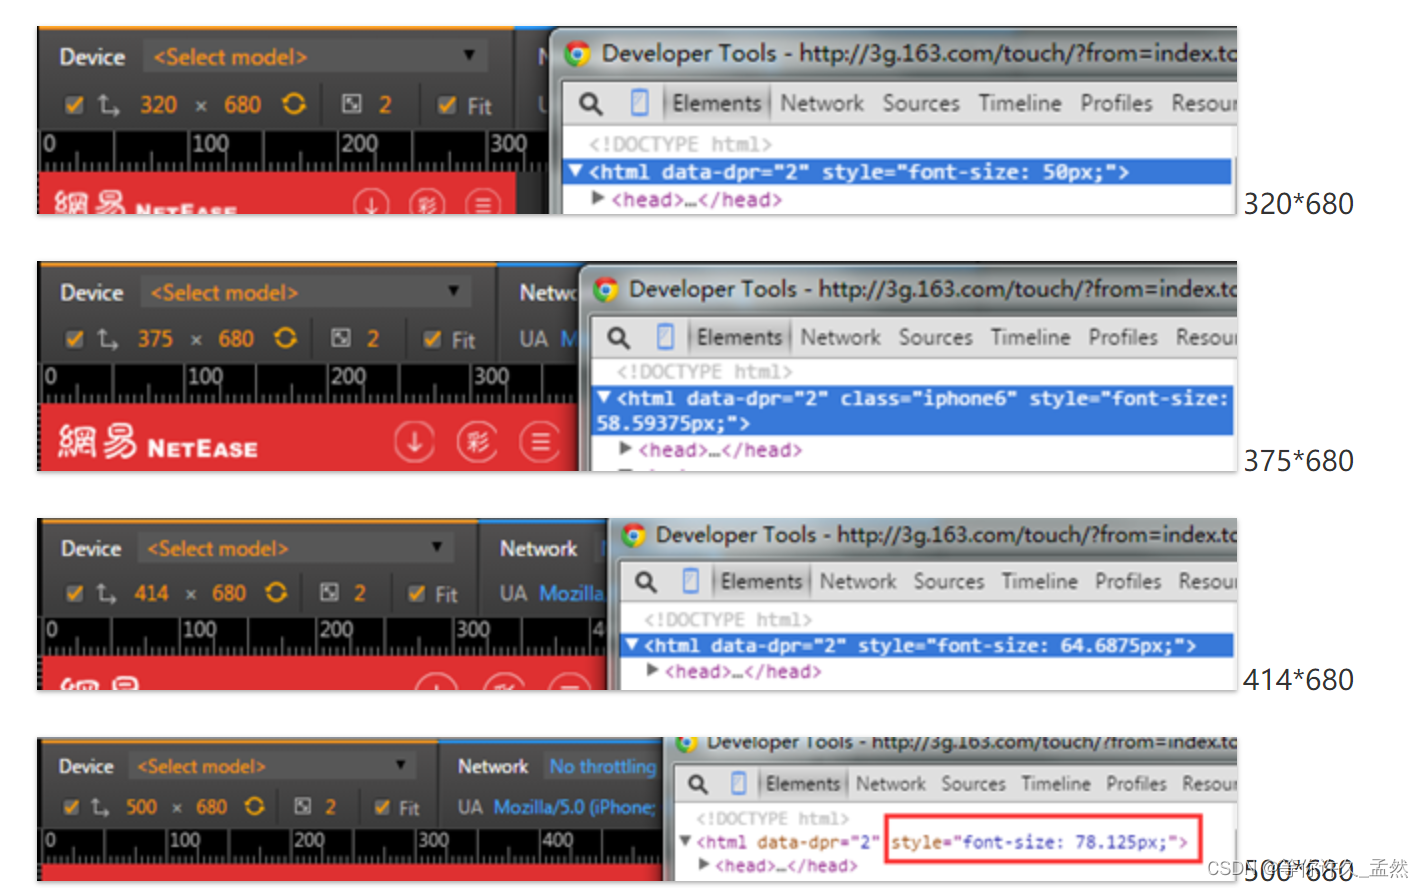
Task: Open Select model dropdown above 414 × 680
Action: pyautogui.click(x=295, y=548)
